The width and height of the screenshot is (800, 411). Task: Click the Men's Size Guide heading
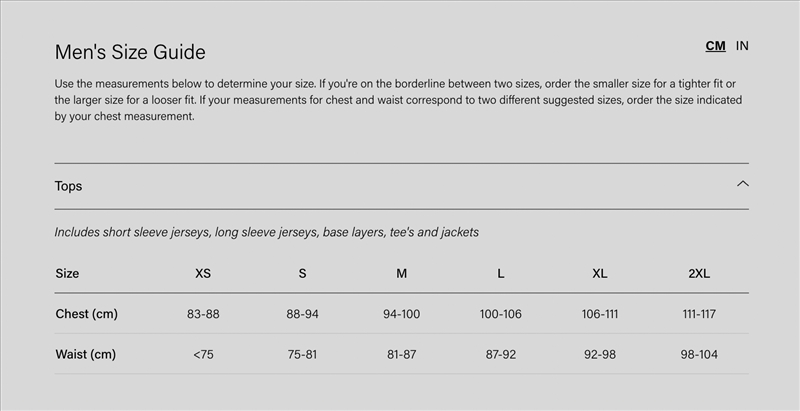click(x=130, y=52)
